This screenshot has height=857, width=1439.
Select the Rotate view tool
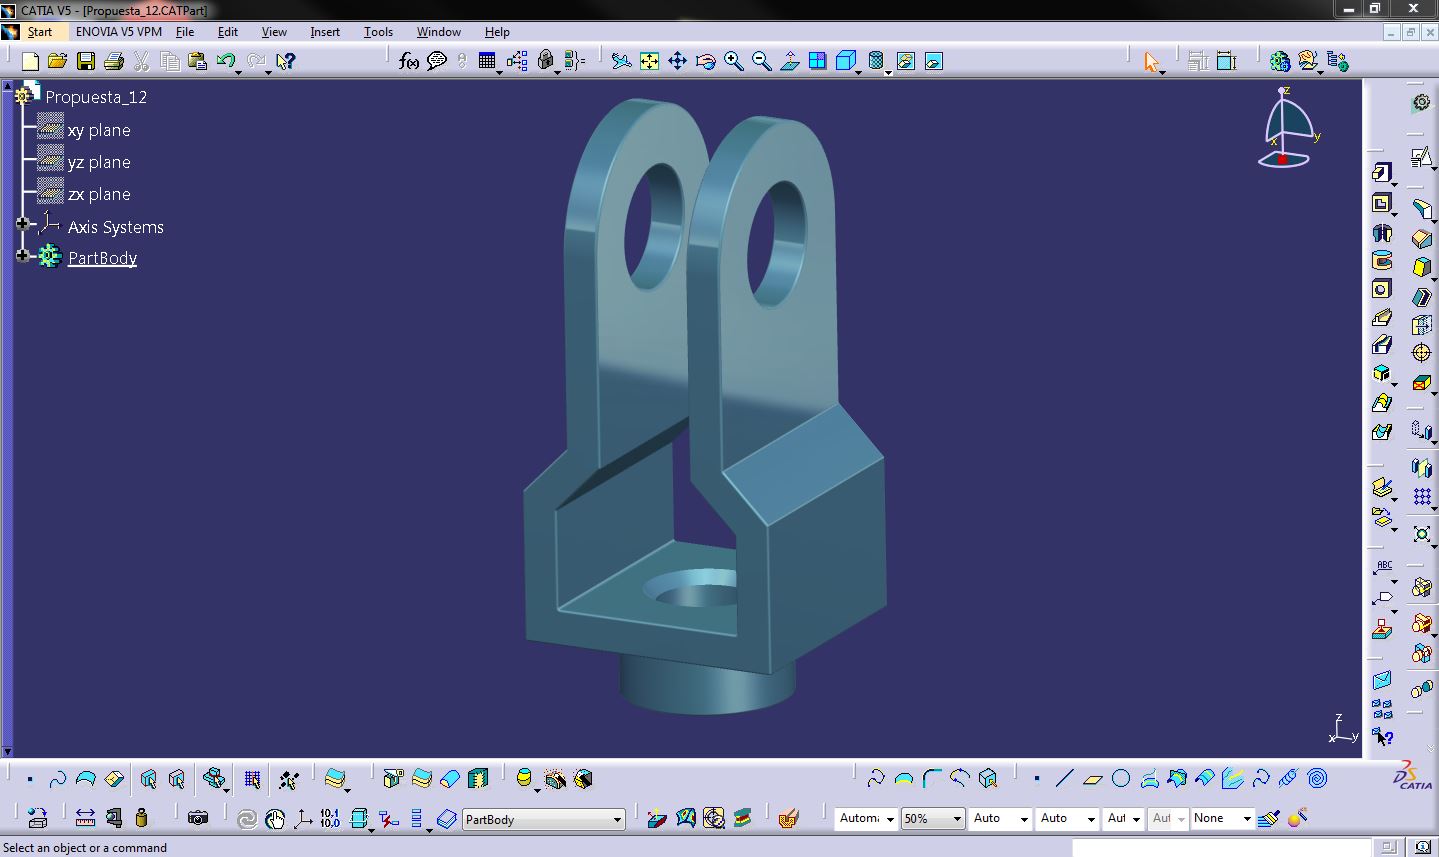click(x=705, y=61)
